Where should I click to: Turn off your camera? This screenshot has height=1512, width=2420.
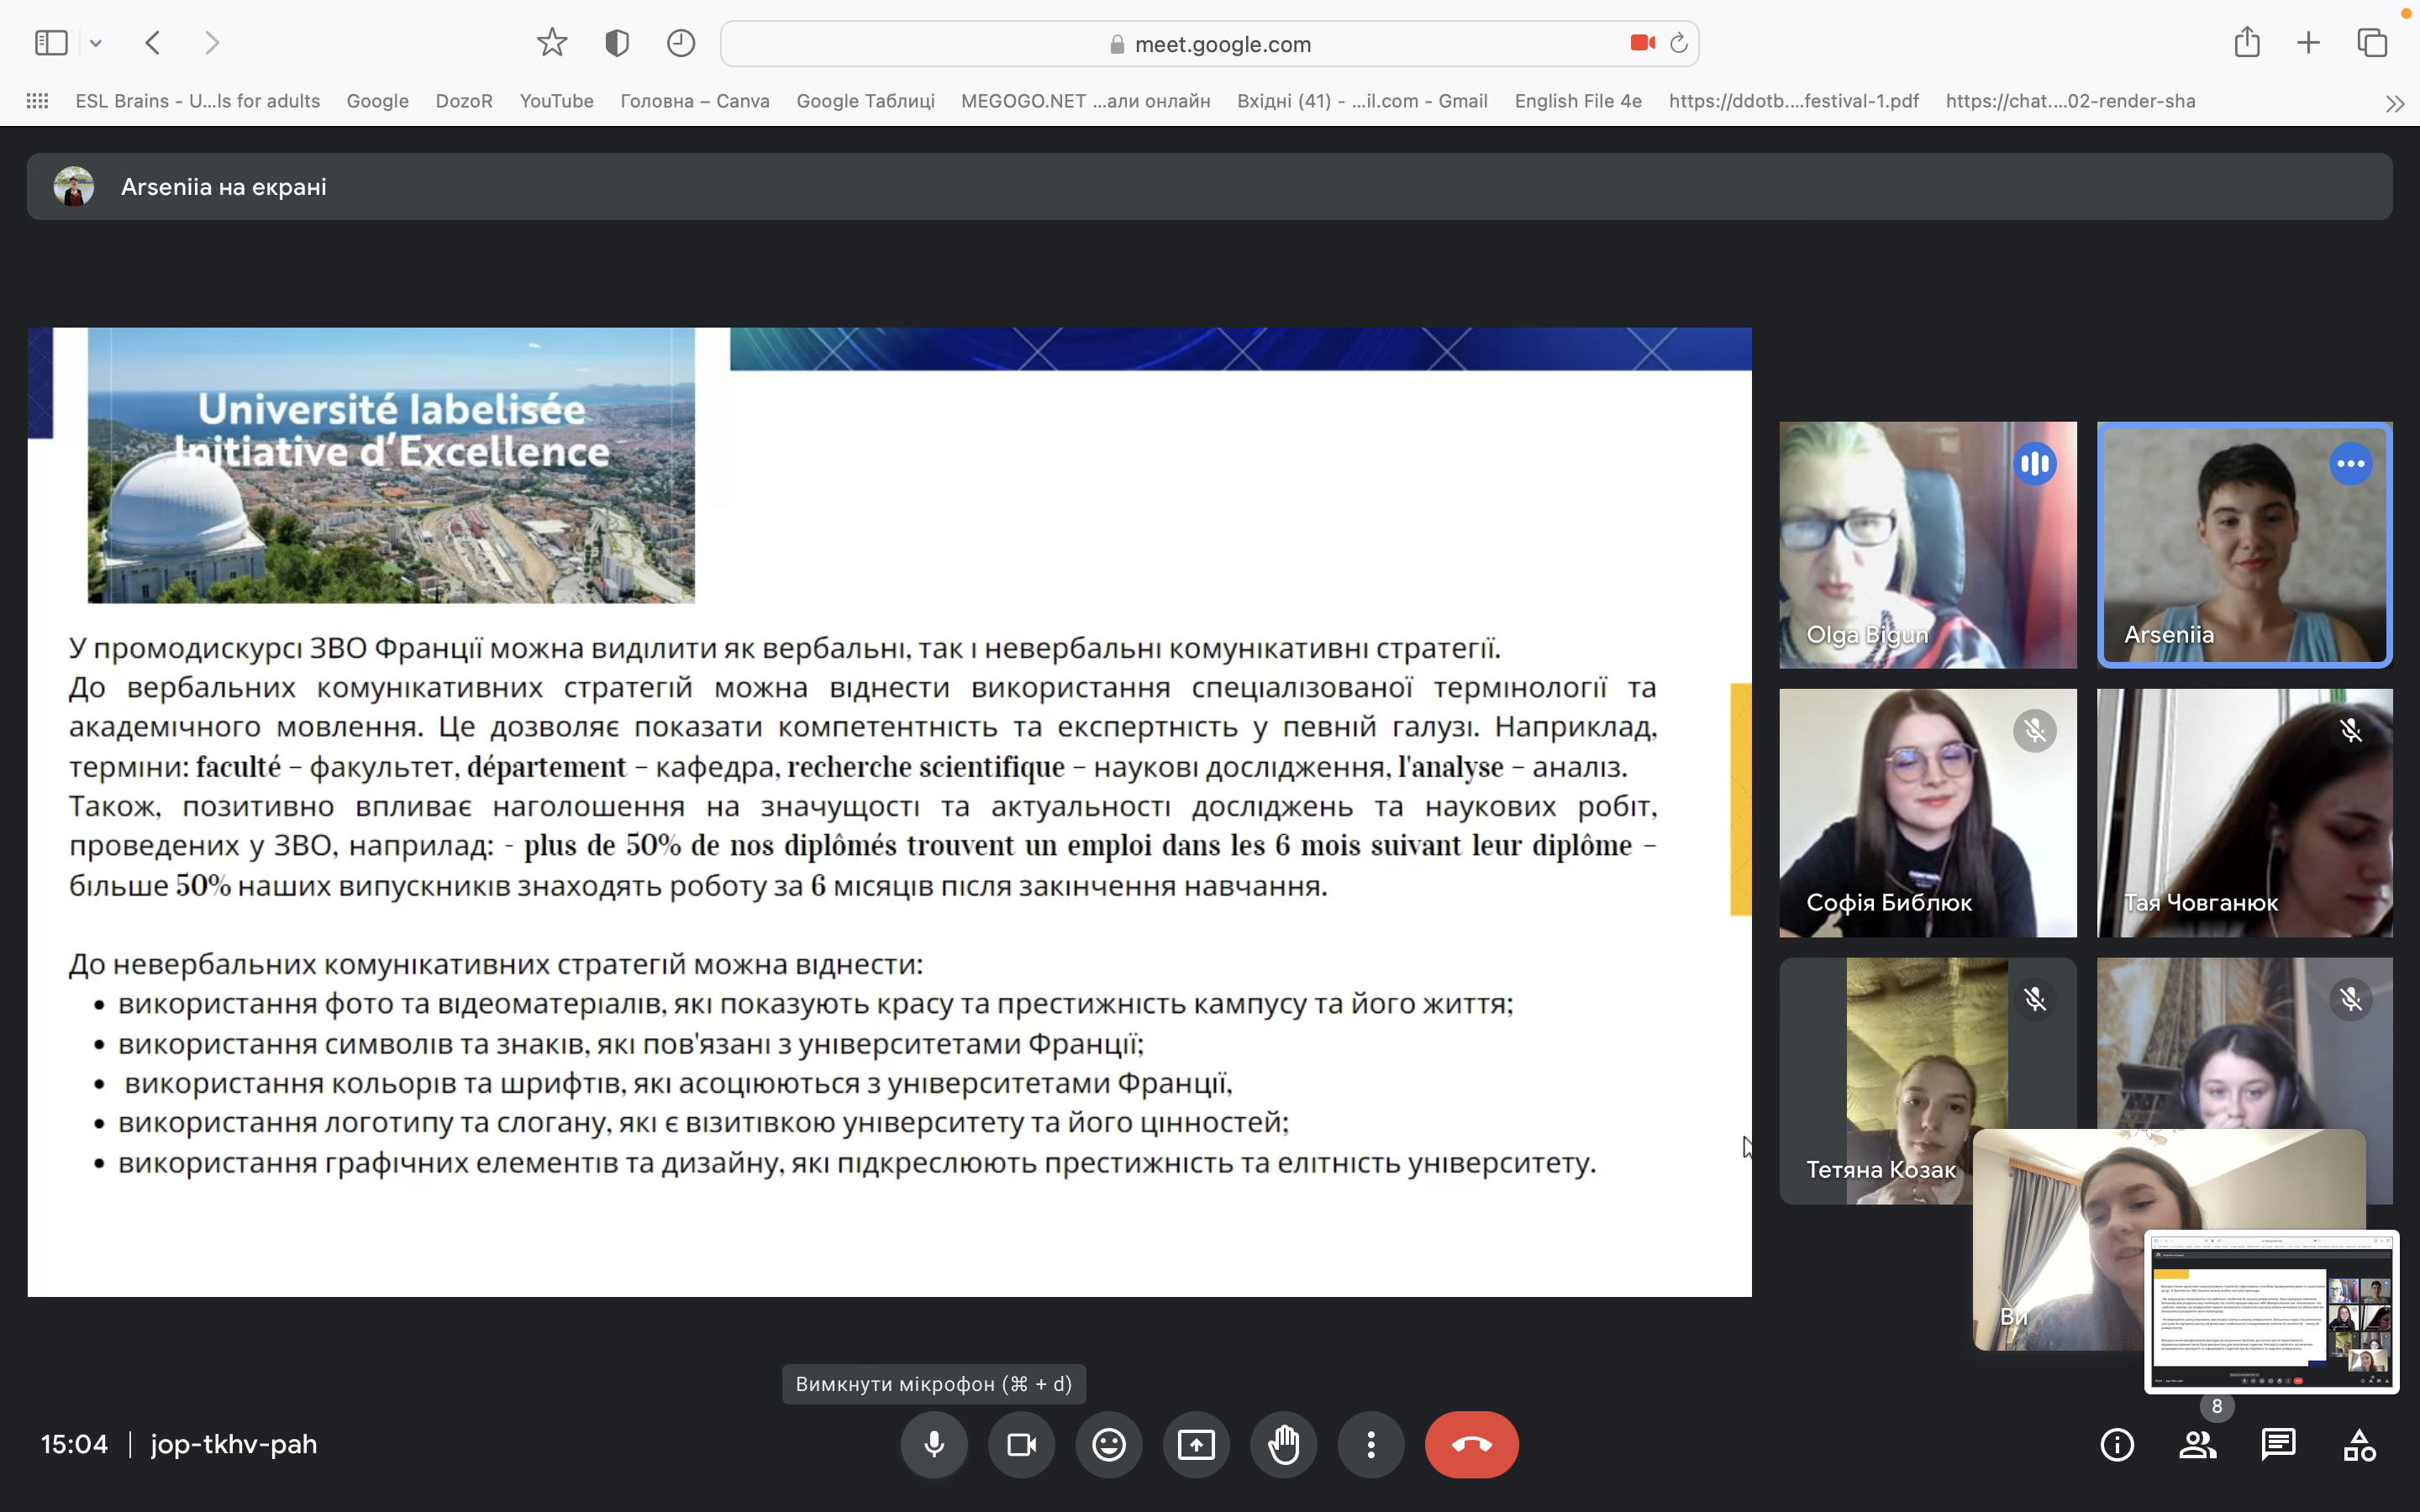[x=1021, y=1444]
